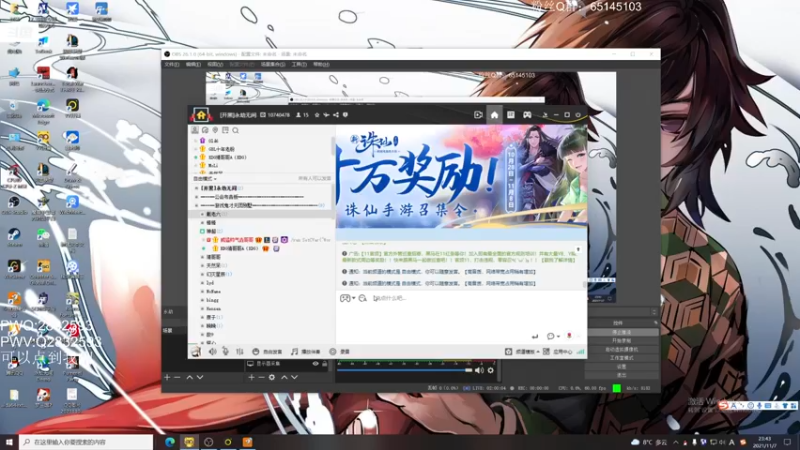Move source up arrow in OBS sources
The height and width of the screenshot is (450, 800).
[x=284, y=378]
